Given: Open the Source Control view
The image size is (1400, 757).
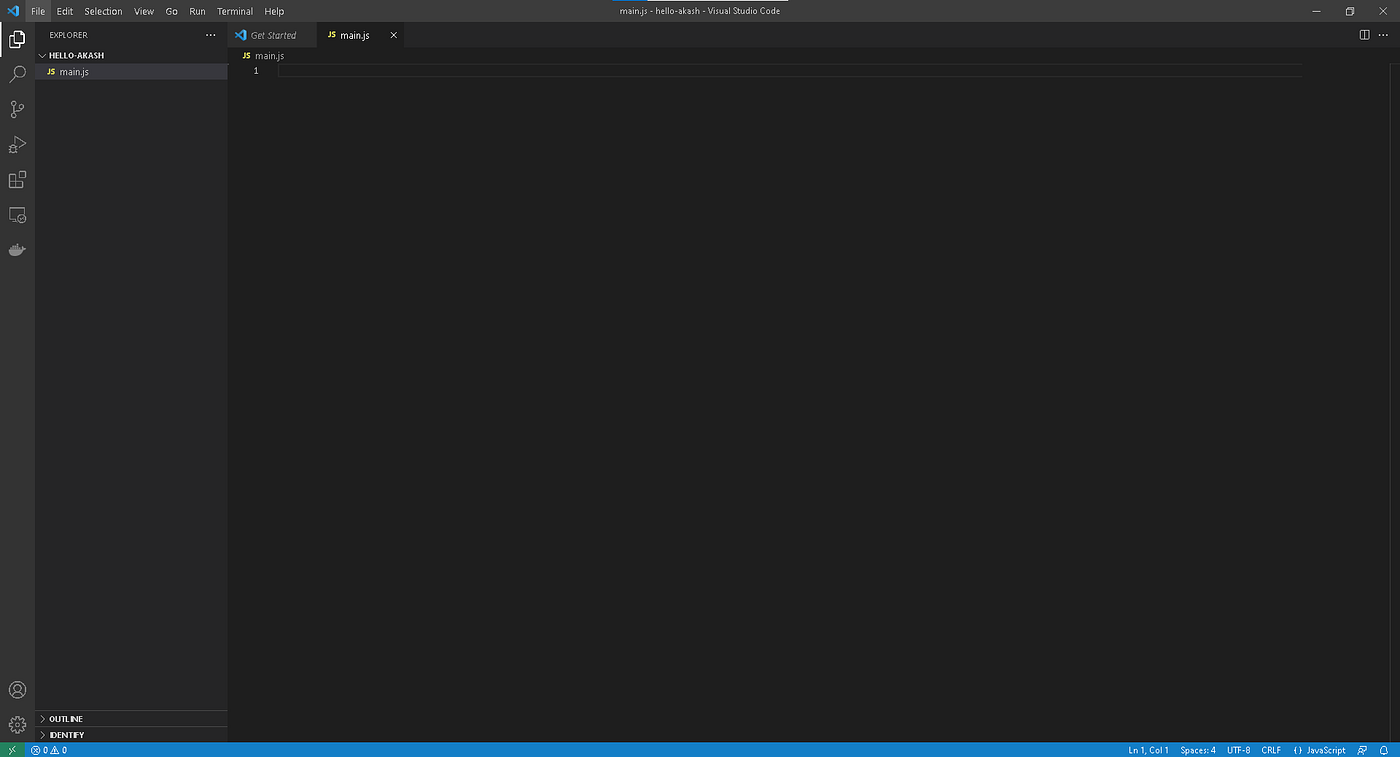Looking at the screenshot, I should coord(17,110).
